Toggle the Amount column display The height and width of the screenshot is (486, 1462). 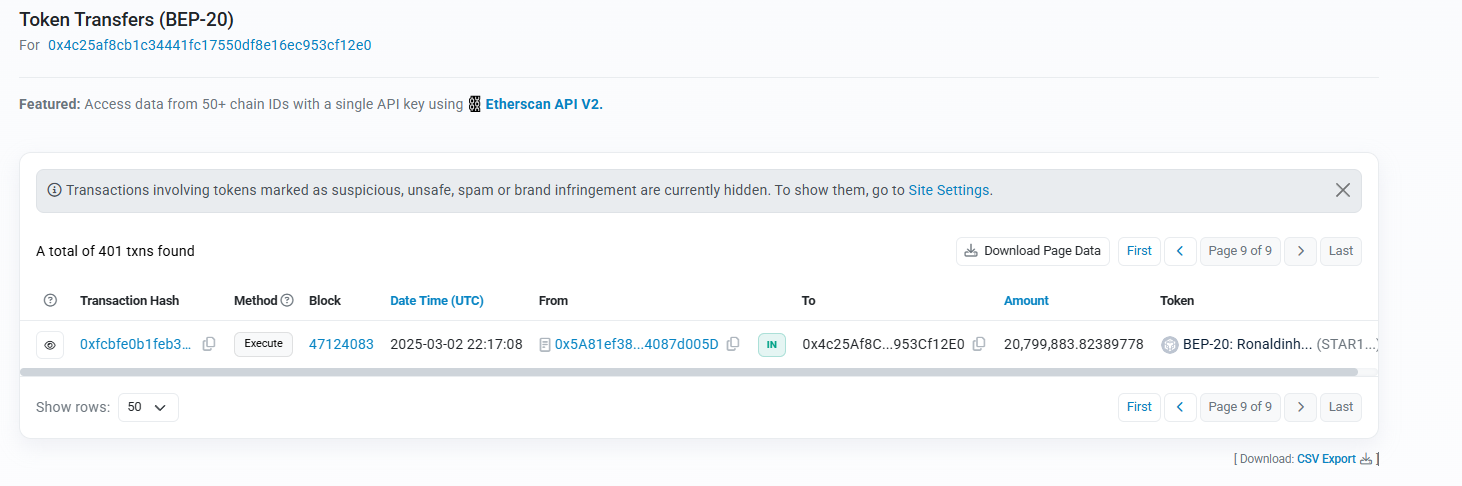[1026, 300]
